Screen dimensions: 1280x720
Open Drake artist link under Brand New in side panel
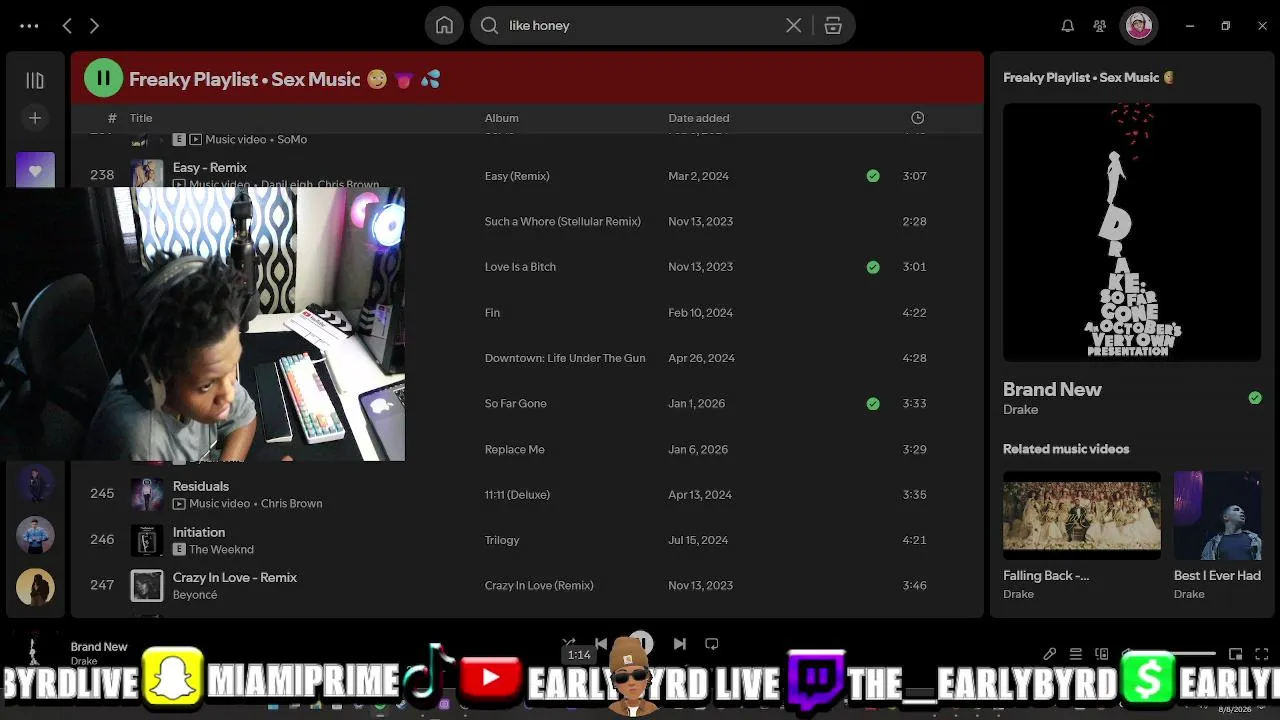pos(1020,410)
